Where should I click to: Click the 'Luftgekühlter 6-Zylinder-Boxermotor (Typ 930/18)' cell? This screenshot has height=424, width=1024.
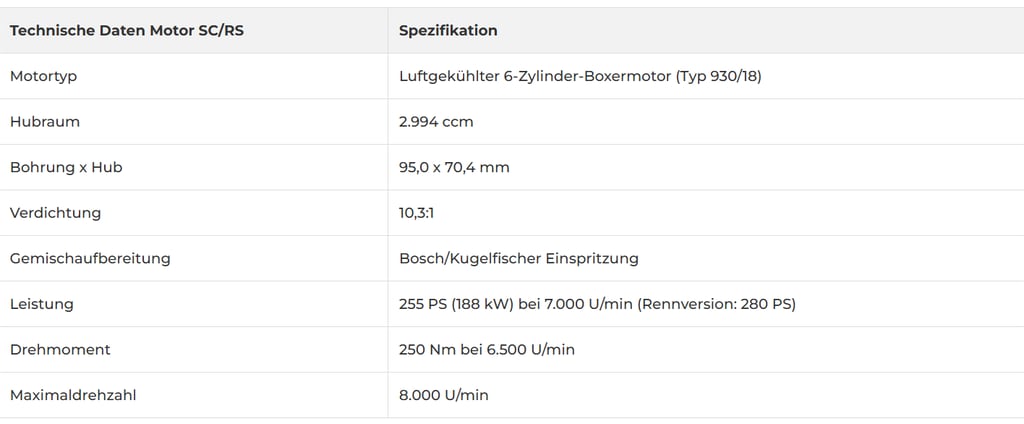point(580,76)
